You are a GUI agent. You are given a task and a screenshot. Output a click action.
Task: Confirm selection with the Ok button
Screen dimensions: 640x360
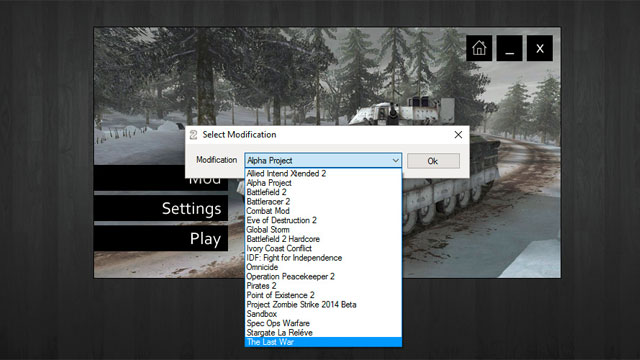[x=433, y=161]
